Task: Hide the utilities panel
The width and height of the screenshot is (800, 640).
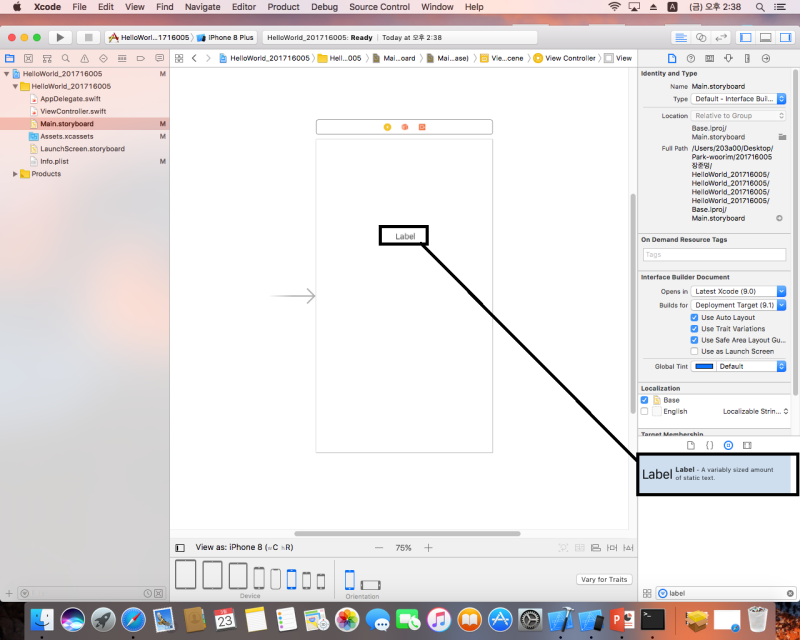Action: coord(785,37)
